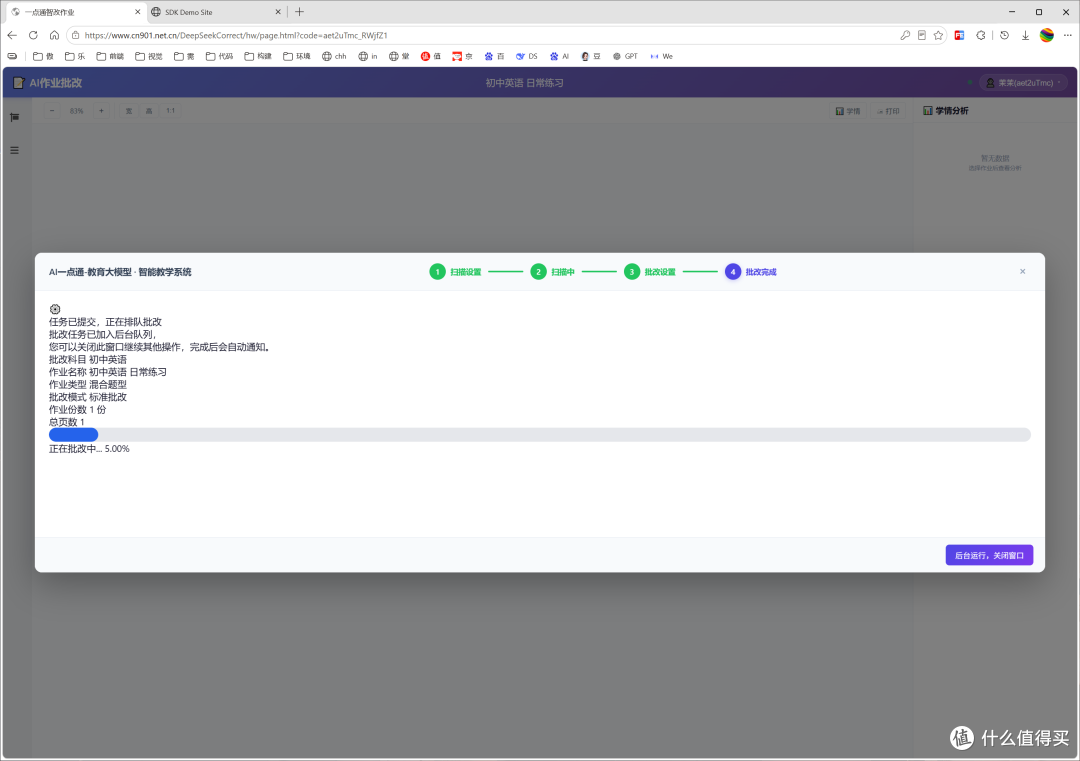Screen dimensions: 1080x761
Task: Expand the 乐 bookmark folder
Action: tap(75, 56)
